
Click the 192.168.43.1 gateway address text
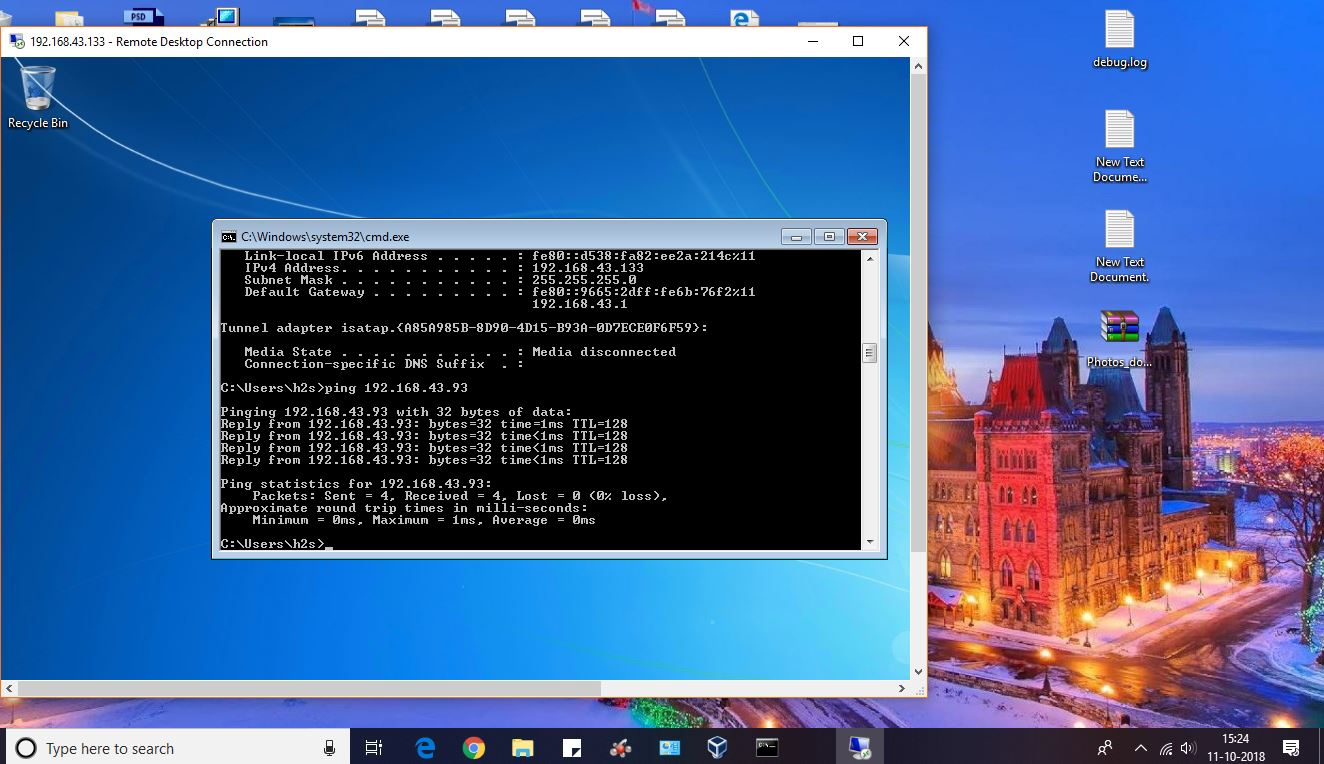(x=580, y=304)
